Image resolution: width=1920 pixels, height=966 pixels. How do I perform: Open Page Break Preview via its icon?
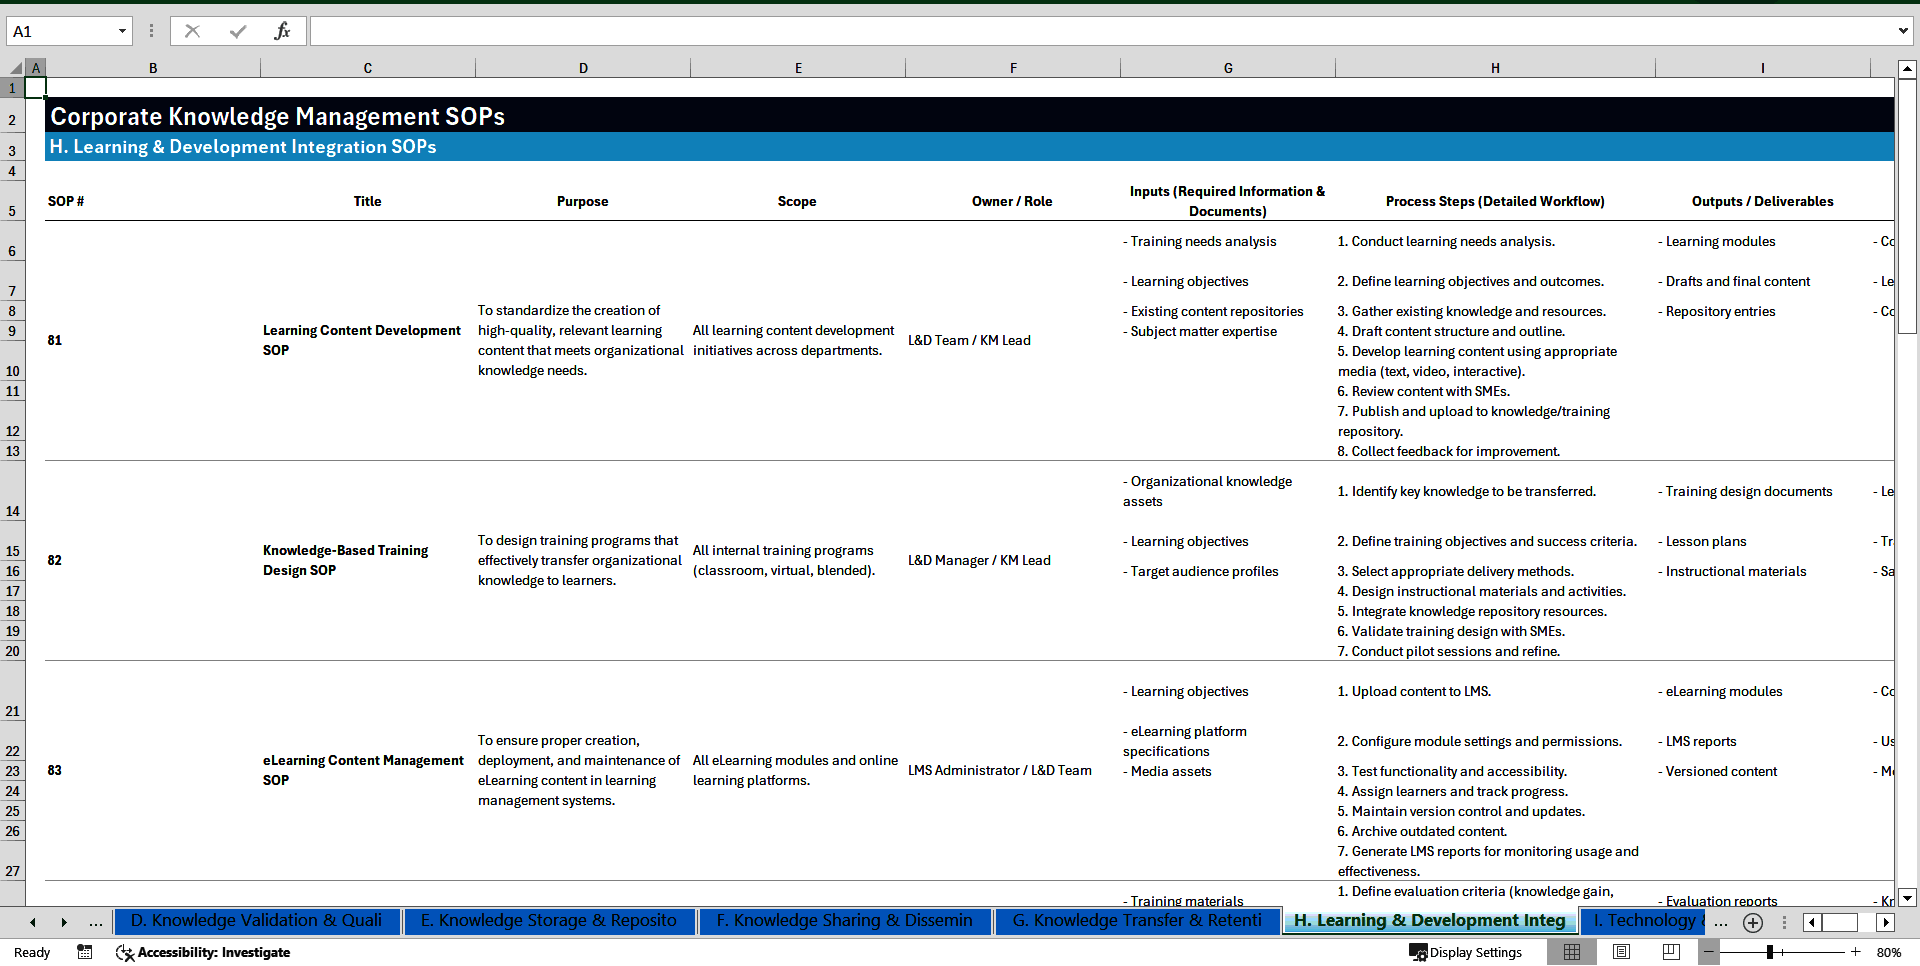tap(1671, 952)
